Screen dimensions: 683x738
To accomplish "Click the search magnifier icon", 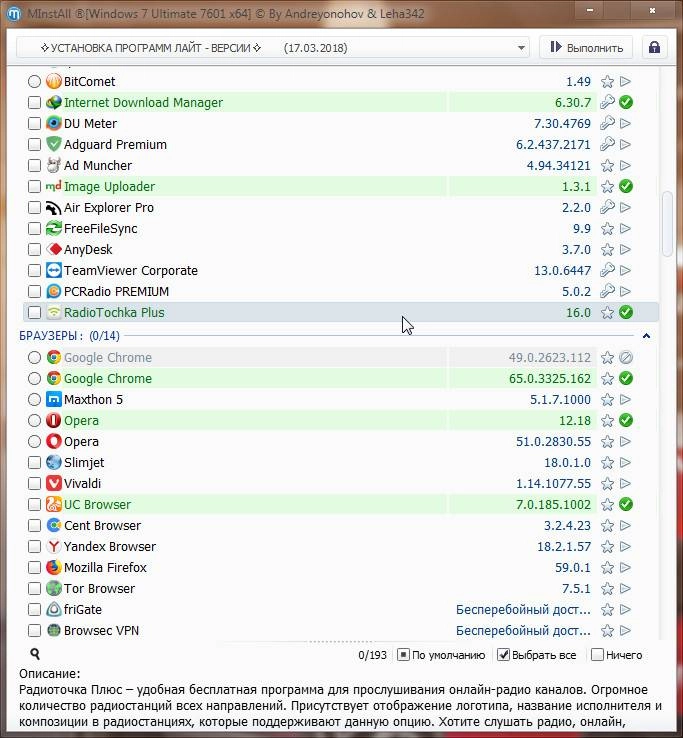I will [35, 654].
